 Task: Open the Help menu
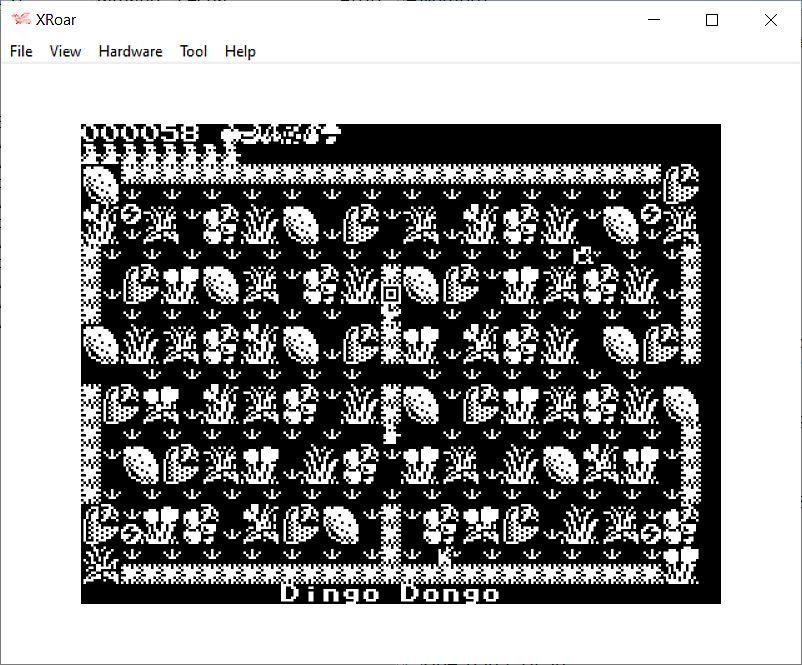tap(240, 51)
